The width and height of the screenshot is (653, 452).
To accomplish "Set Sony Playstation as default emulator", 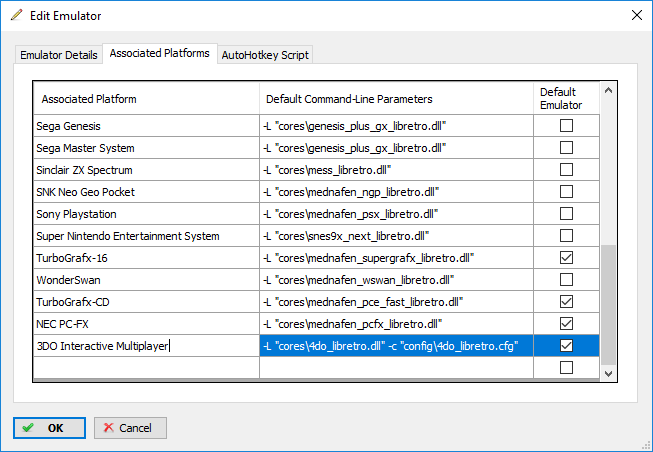I will click(566, 214).
